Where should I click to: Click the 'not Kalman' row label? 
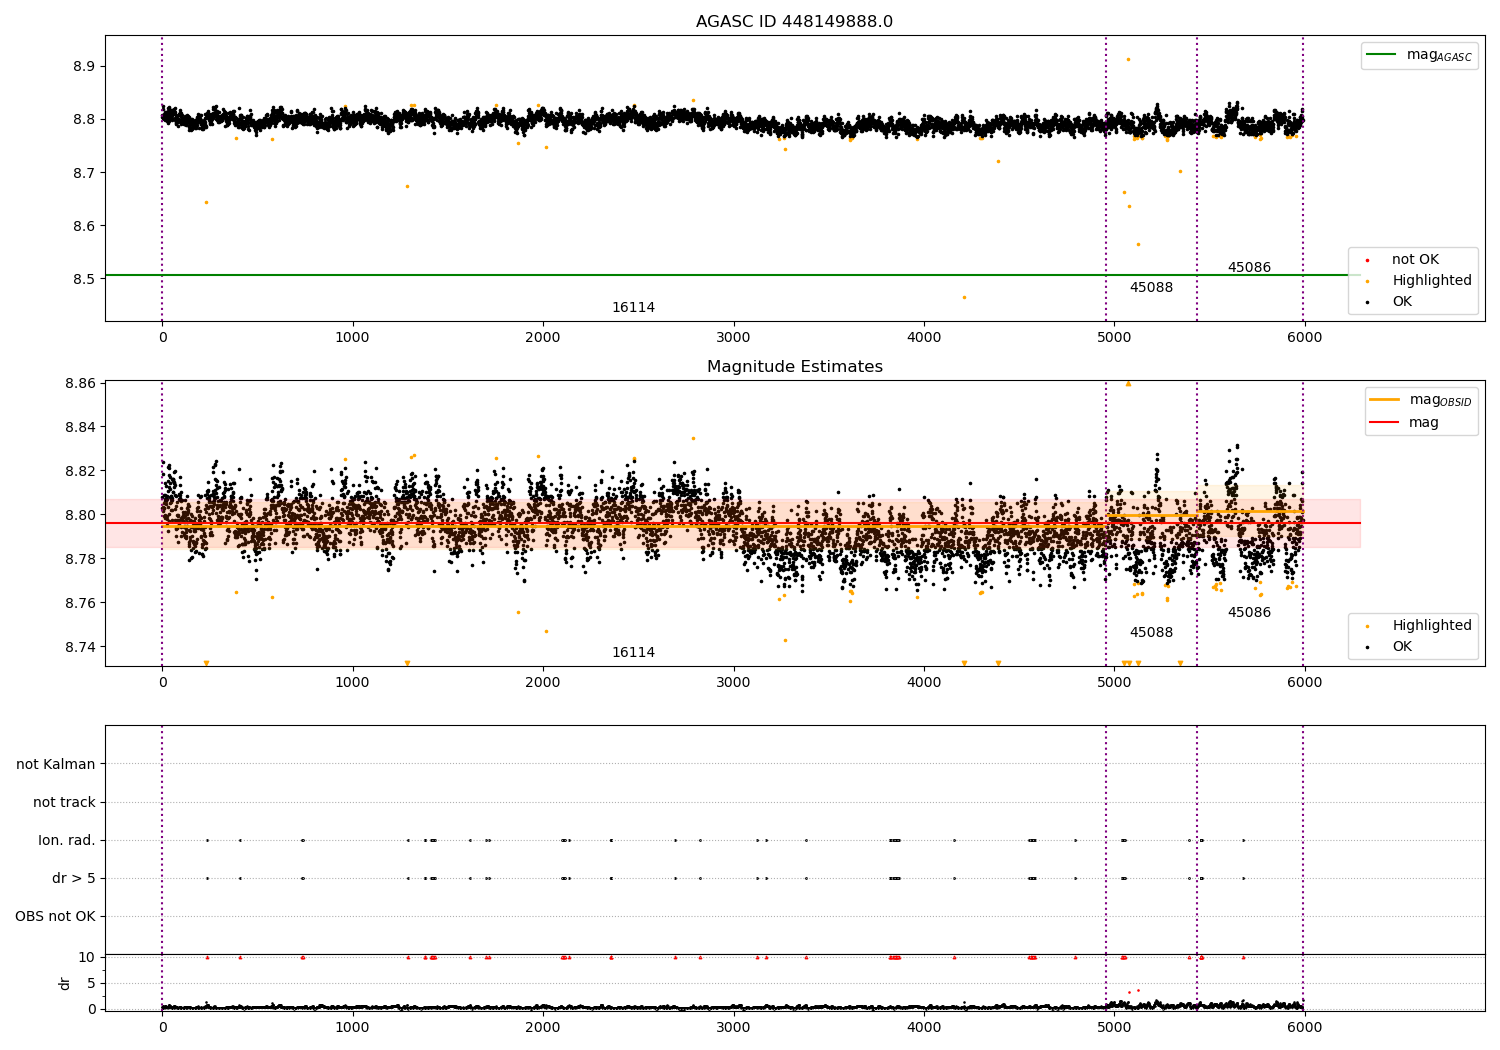point(56,765)
